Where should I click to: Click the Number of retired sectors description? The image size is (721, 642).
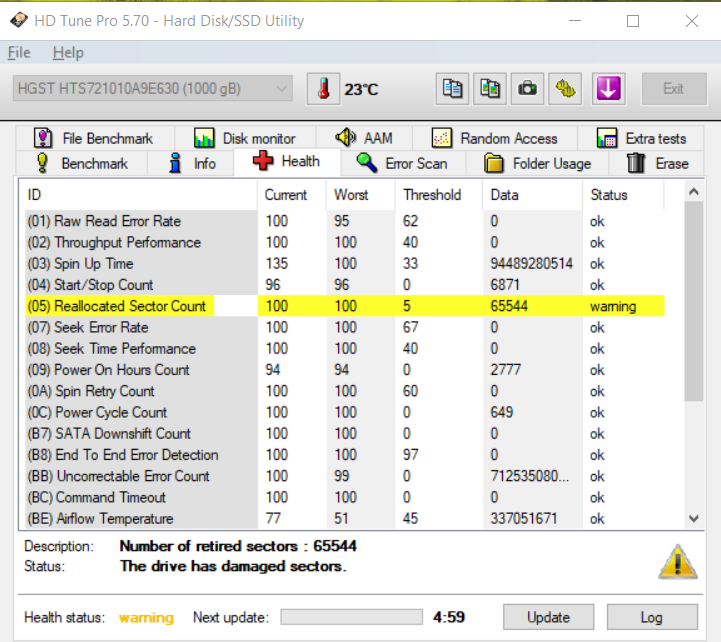[238, 546]
